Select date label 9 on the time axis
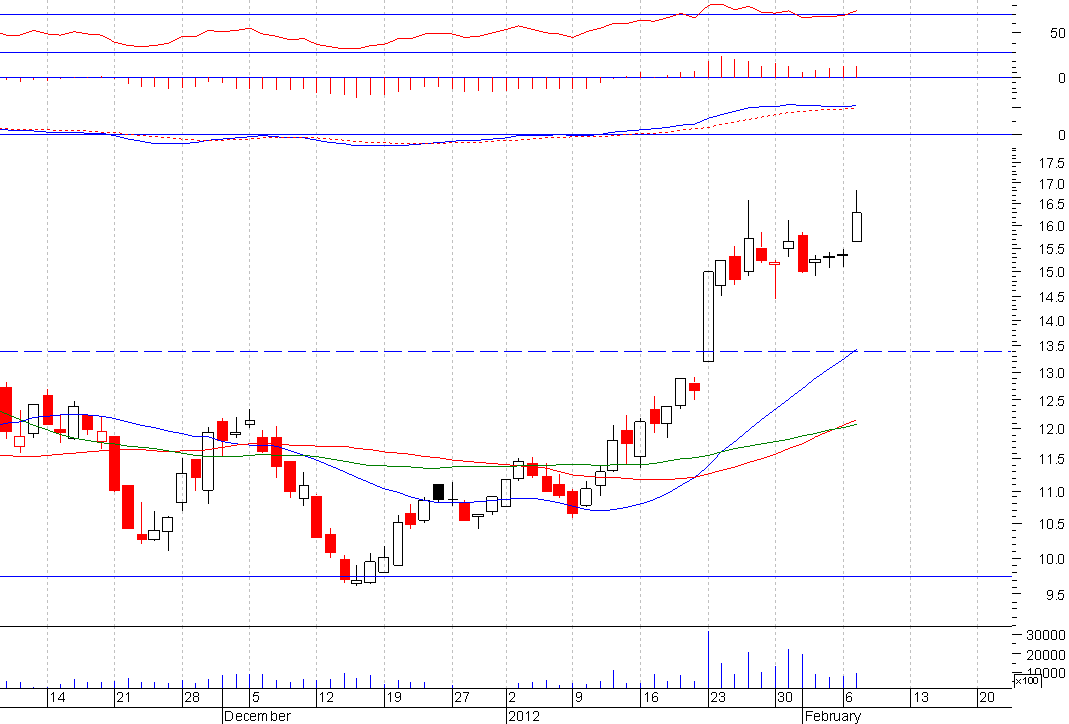Image resolution: width=1069 pixels, height=724 pixels. pos(579,697)
